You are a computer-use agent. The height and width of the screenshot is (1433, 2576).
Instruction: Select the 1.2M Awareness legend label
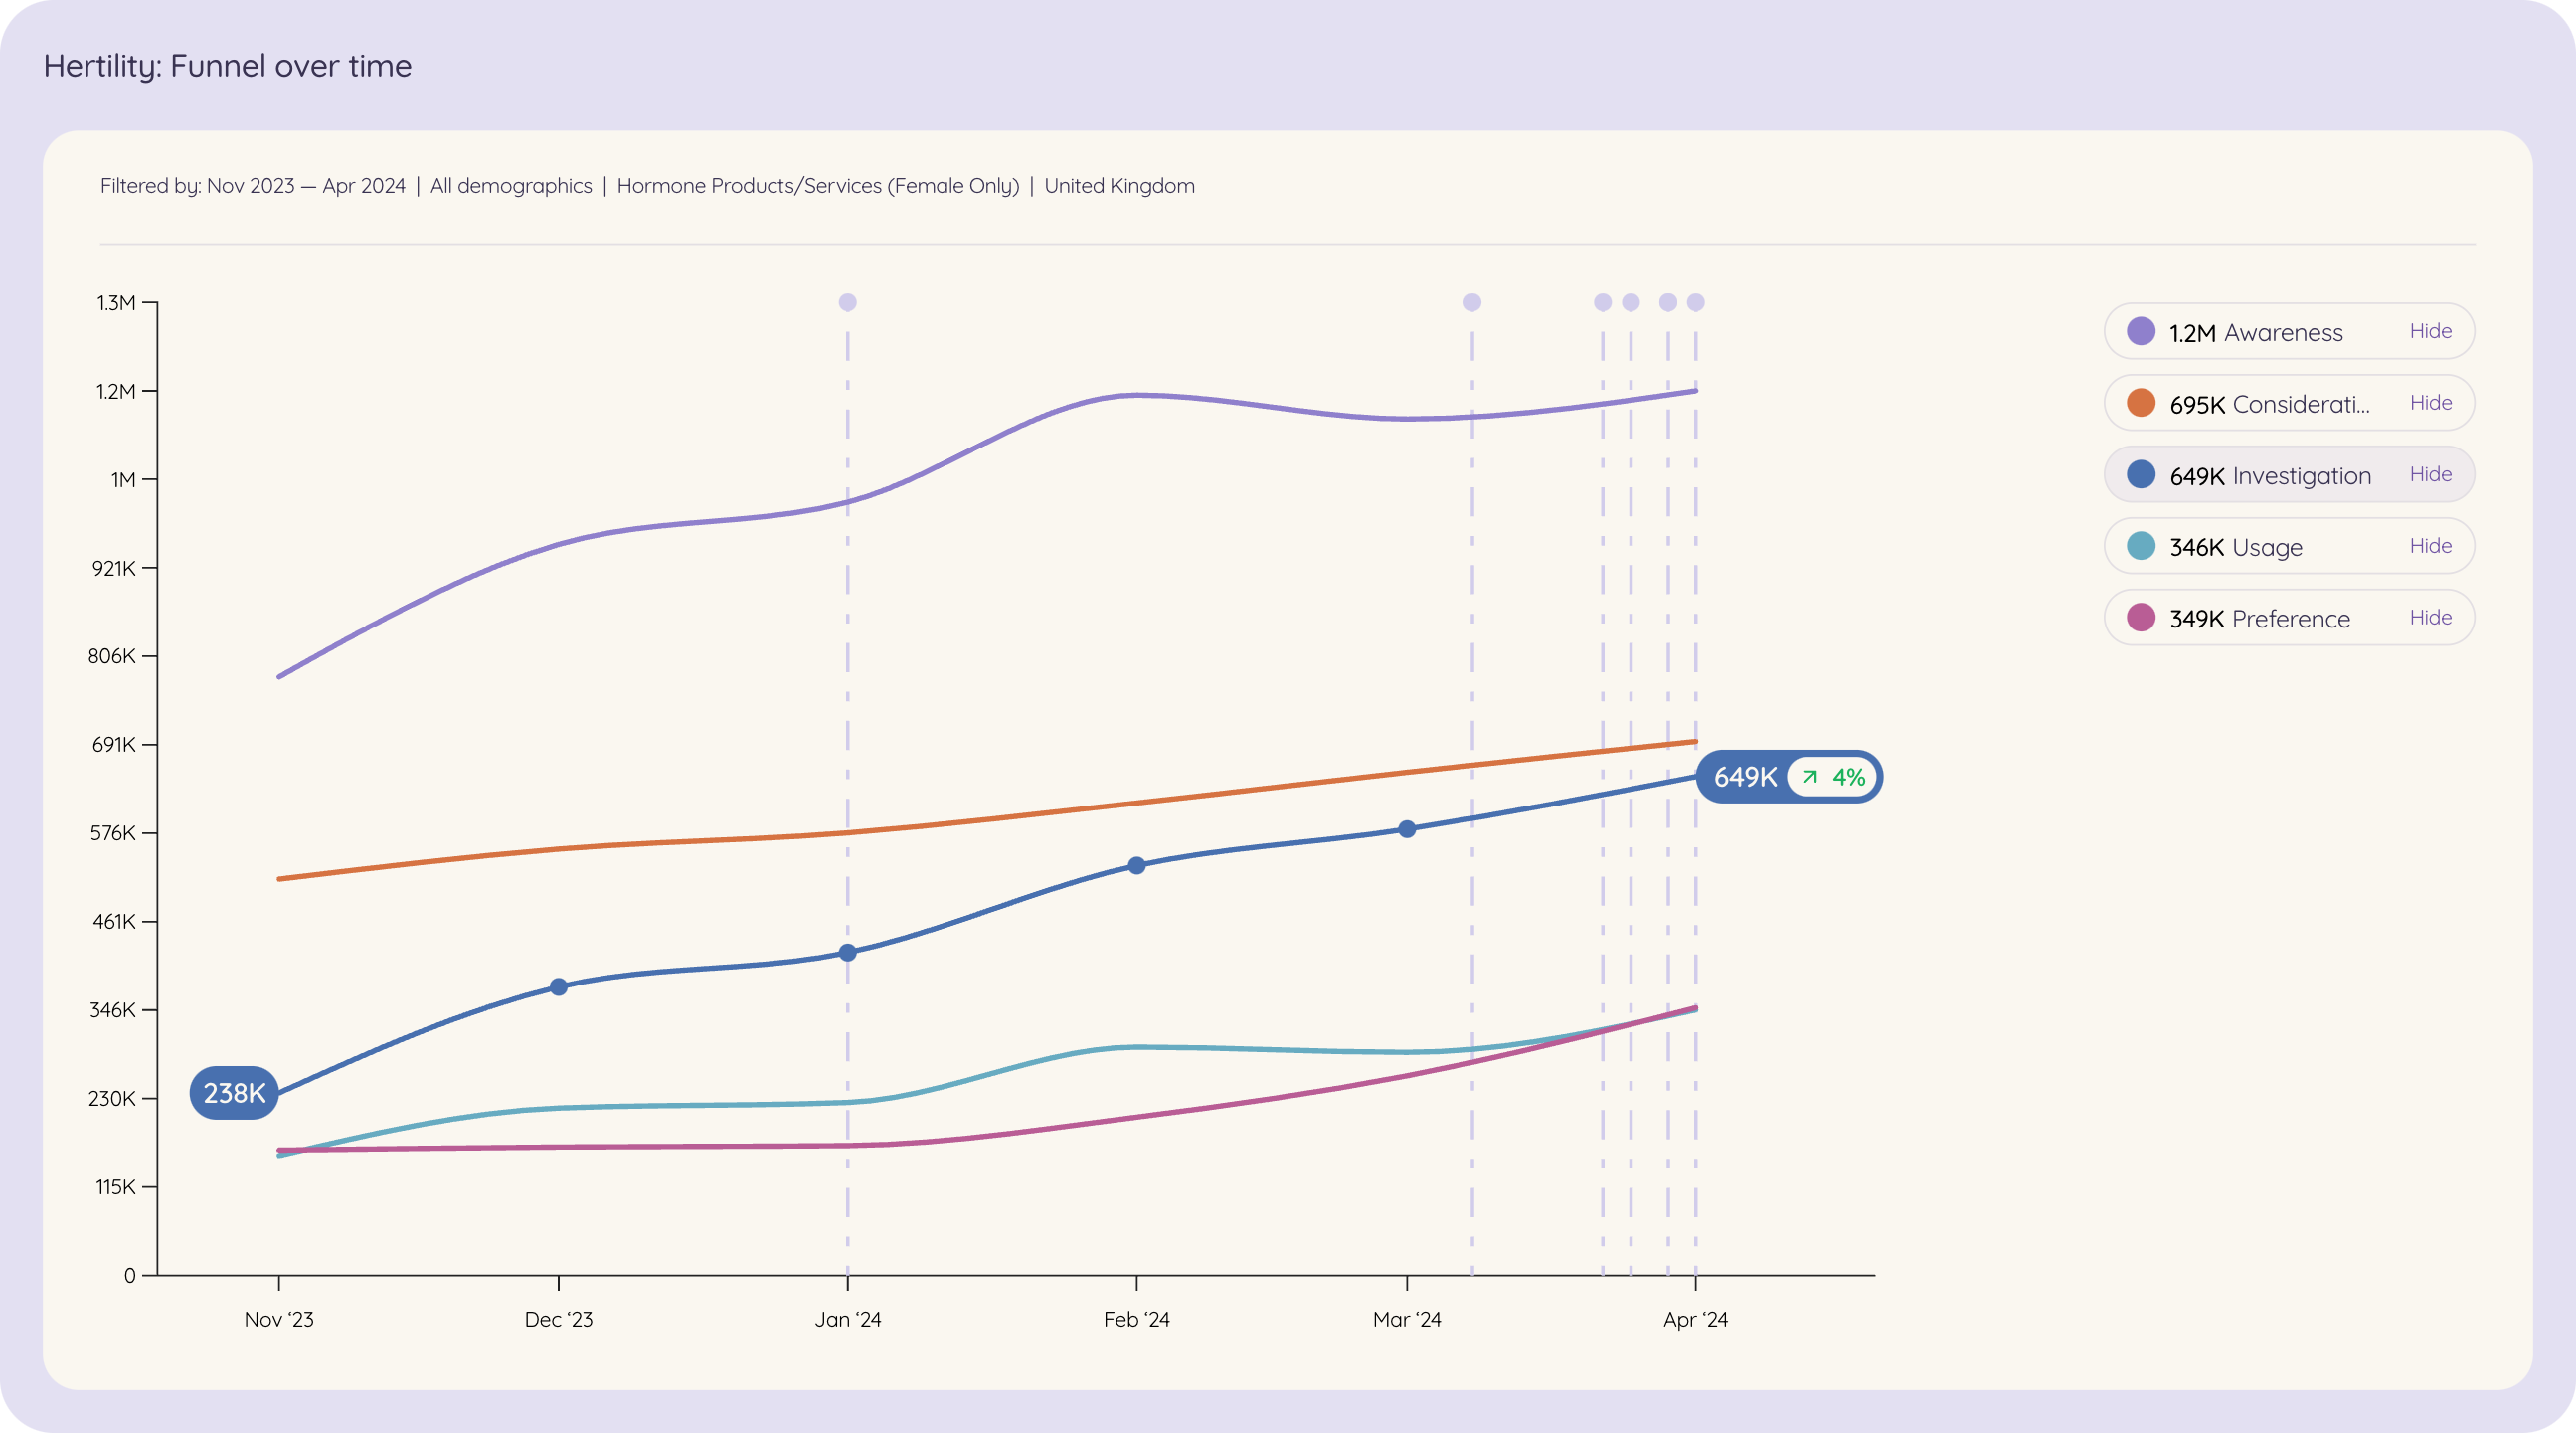point(2256,333)
